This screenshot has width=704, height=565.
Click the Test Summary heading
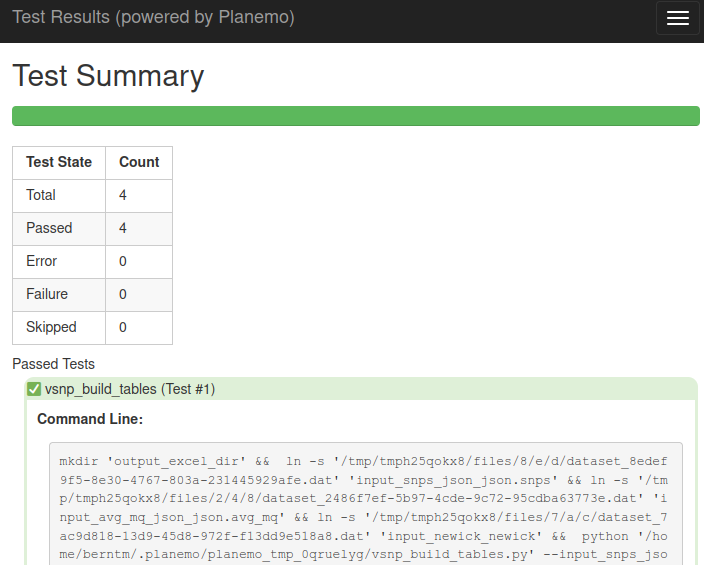click(x=108, y=76)
